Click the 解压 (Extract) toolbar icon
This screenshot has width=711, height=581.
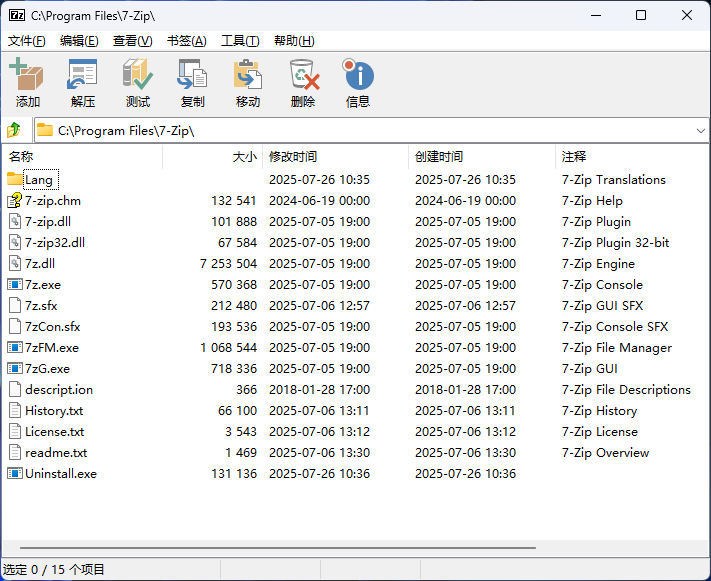(x=82, y=74)
